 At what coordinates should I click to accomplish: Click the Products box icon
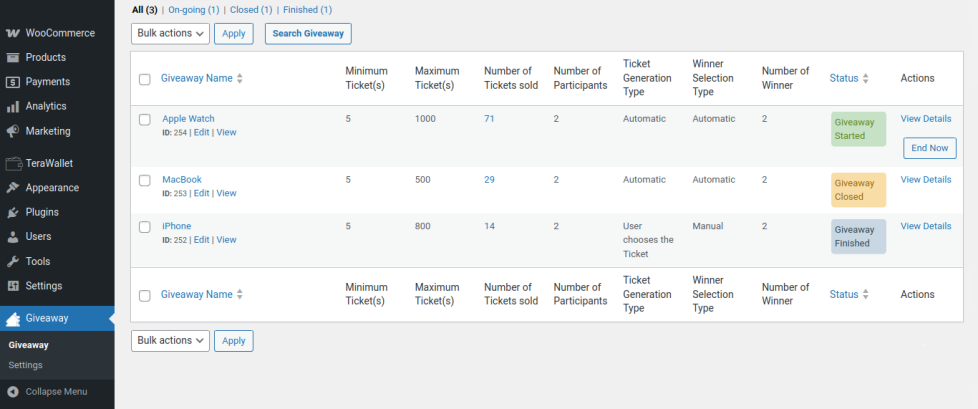(13, 57)
